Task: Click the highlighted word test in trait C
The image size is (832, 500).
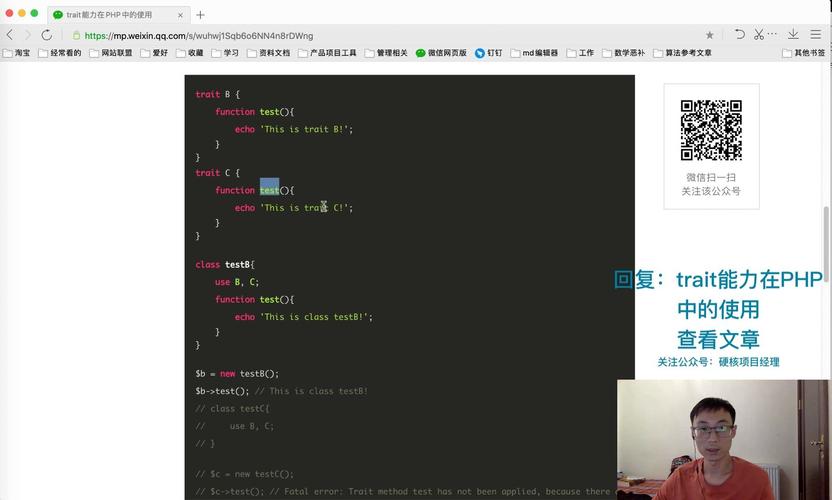Action: click(269, 189)
